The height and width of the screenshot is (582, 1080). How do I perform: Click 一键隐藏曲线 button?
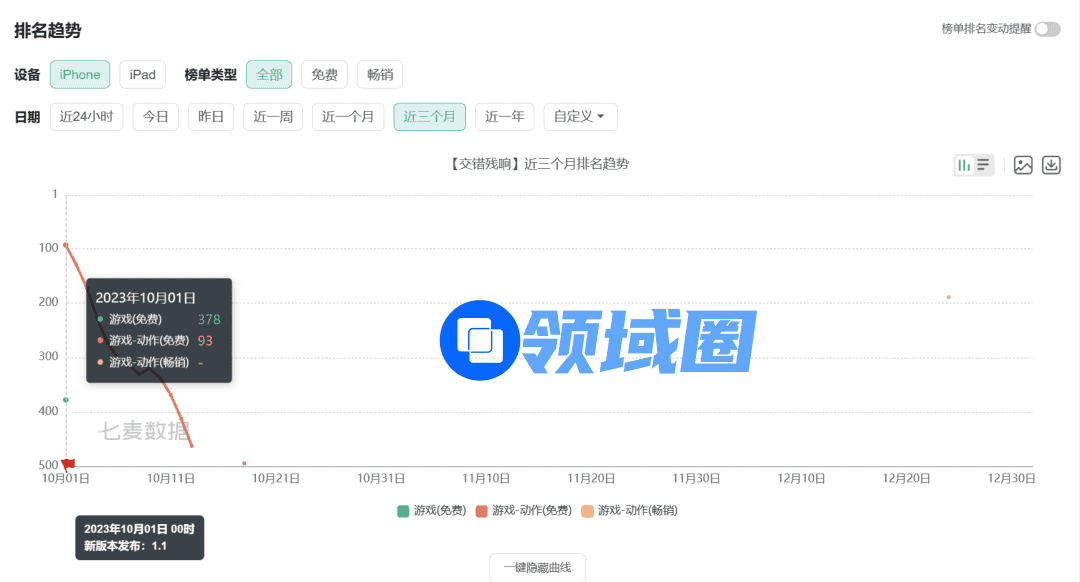tap(537, 567)
